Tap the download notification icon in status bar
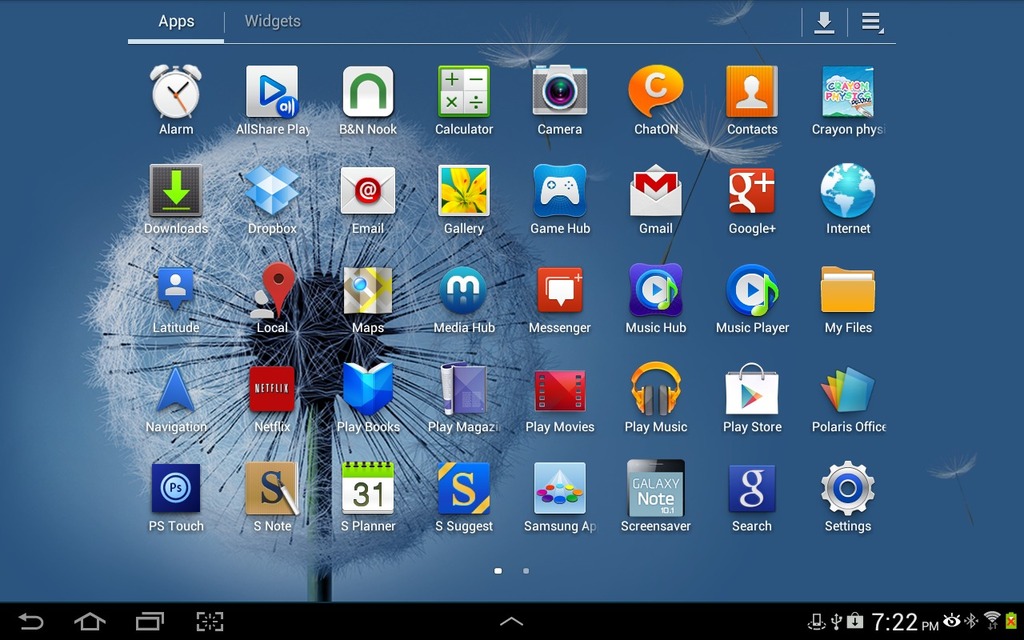1024x640 pixels. (x=855, y=620)
